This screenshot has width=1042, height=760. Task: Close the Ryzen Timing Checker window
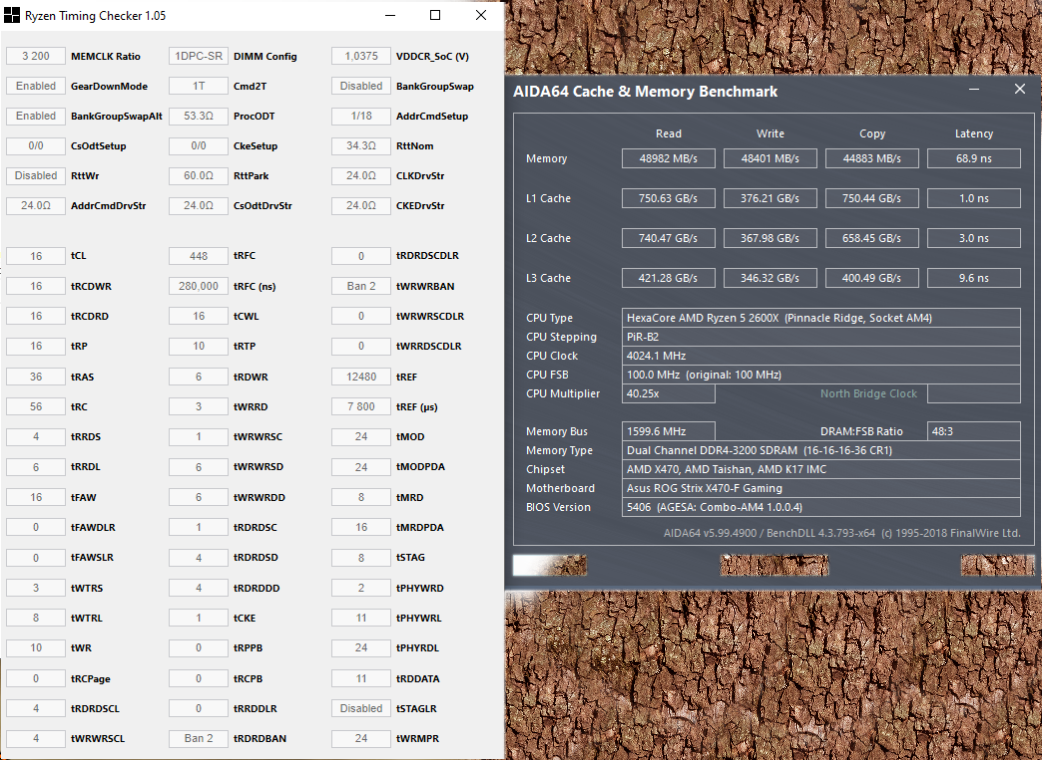pyautogui.click(x=481, y=15)
